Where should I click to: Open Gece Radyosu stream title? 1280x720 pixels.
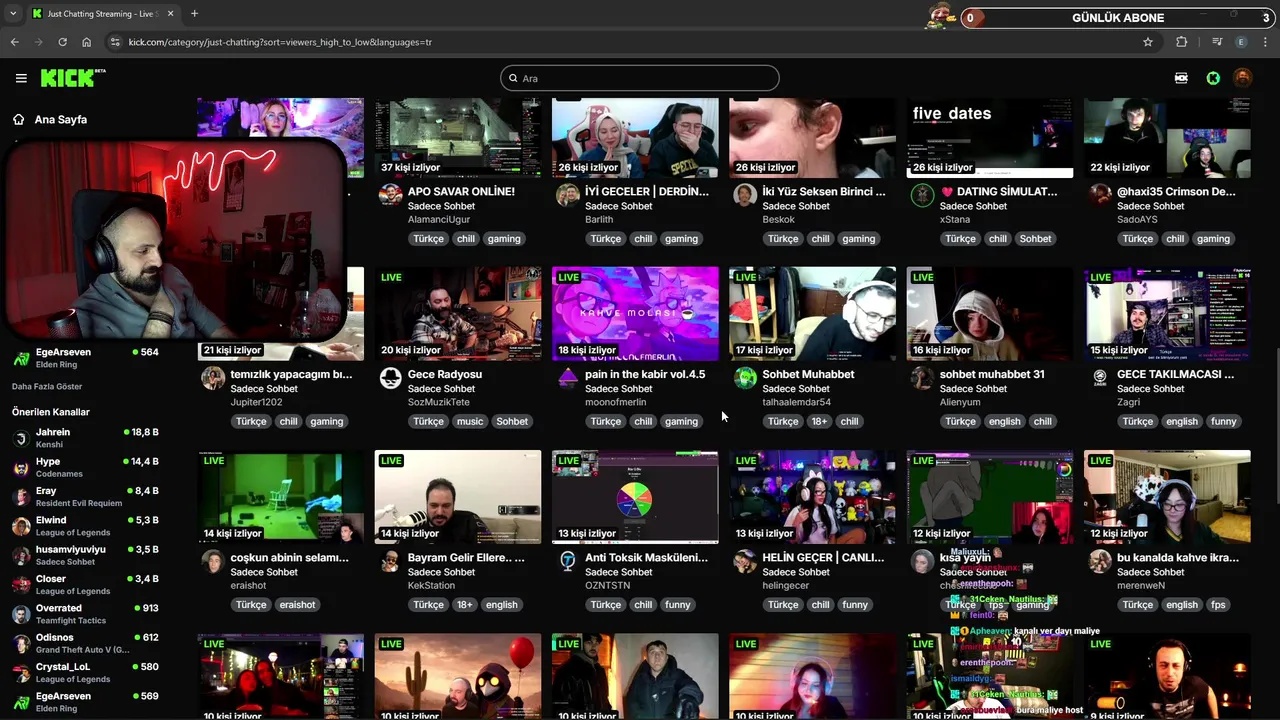(x=445, y=374)
